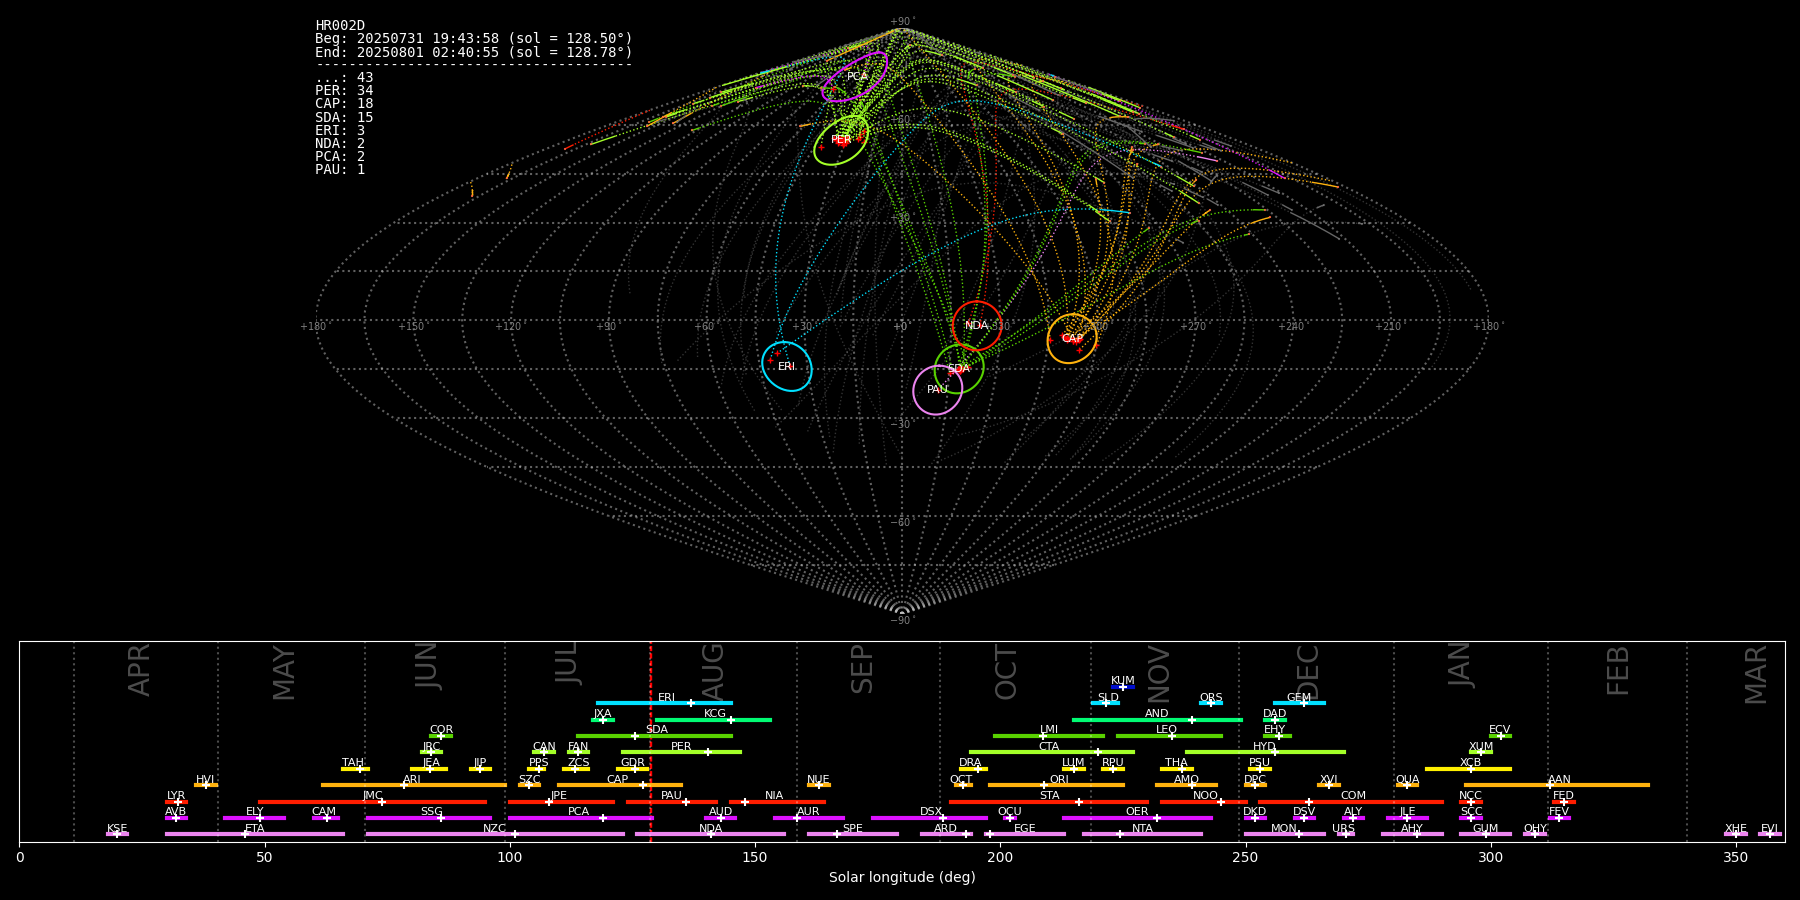This screenshot has height=900, width=1800.
Task: Click the AAN orange bar on timeline
Action: (1557, 785)
